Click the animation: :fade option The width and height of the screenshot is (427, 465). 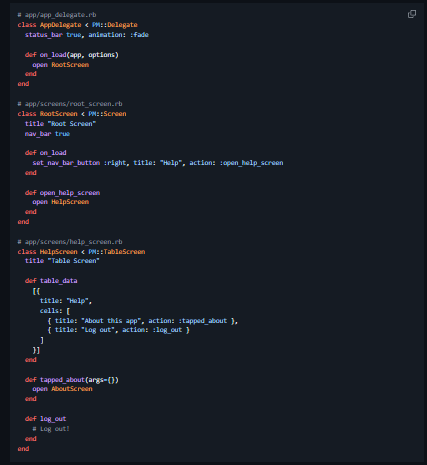tap(118, 35)
